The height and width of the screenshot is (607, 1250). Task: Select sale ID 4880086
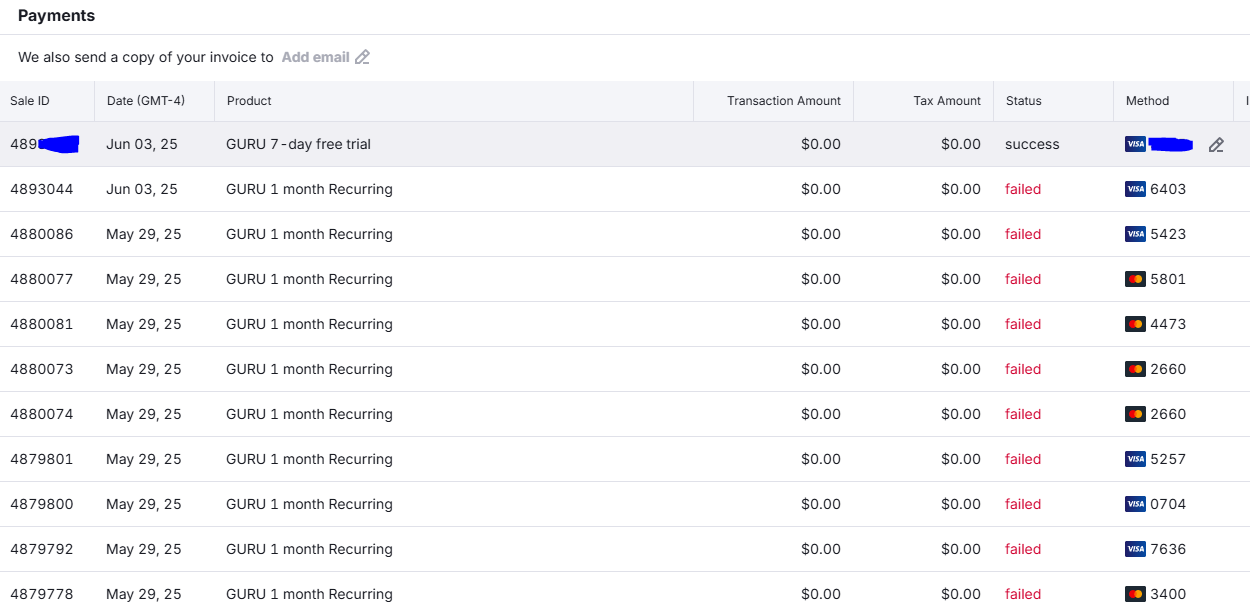pos(42,234)
